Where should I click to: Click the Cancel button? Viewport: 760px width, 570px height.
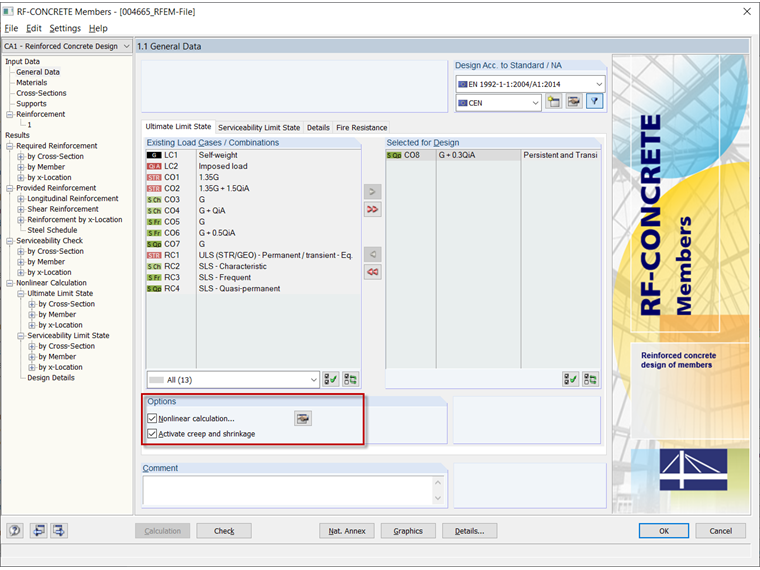720,531
